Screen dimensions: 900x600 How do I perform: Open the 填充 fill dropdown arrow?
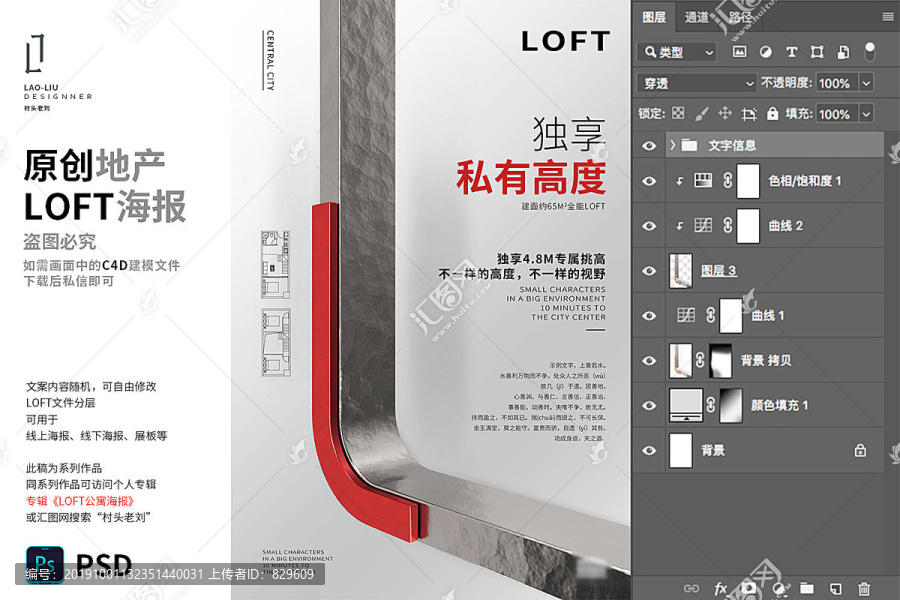tap(866, 114)
